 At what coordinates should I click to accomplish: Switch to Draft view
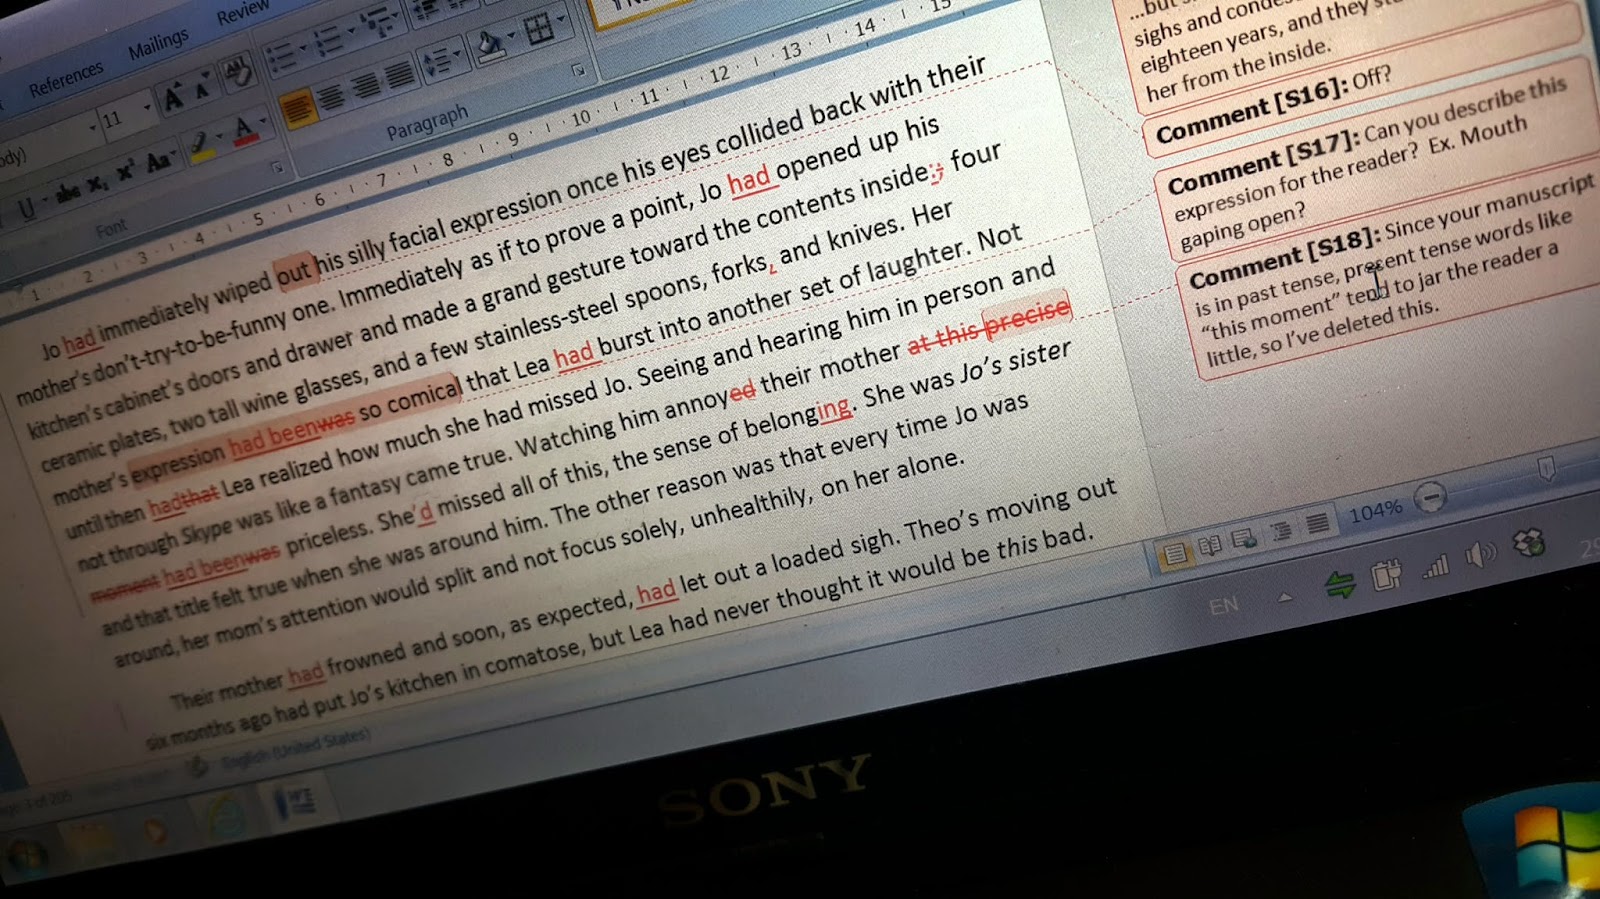pos(1319,522)
